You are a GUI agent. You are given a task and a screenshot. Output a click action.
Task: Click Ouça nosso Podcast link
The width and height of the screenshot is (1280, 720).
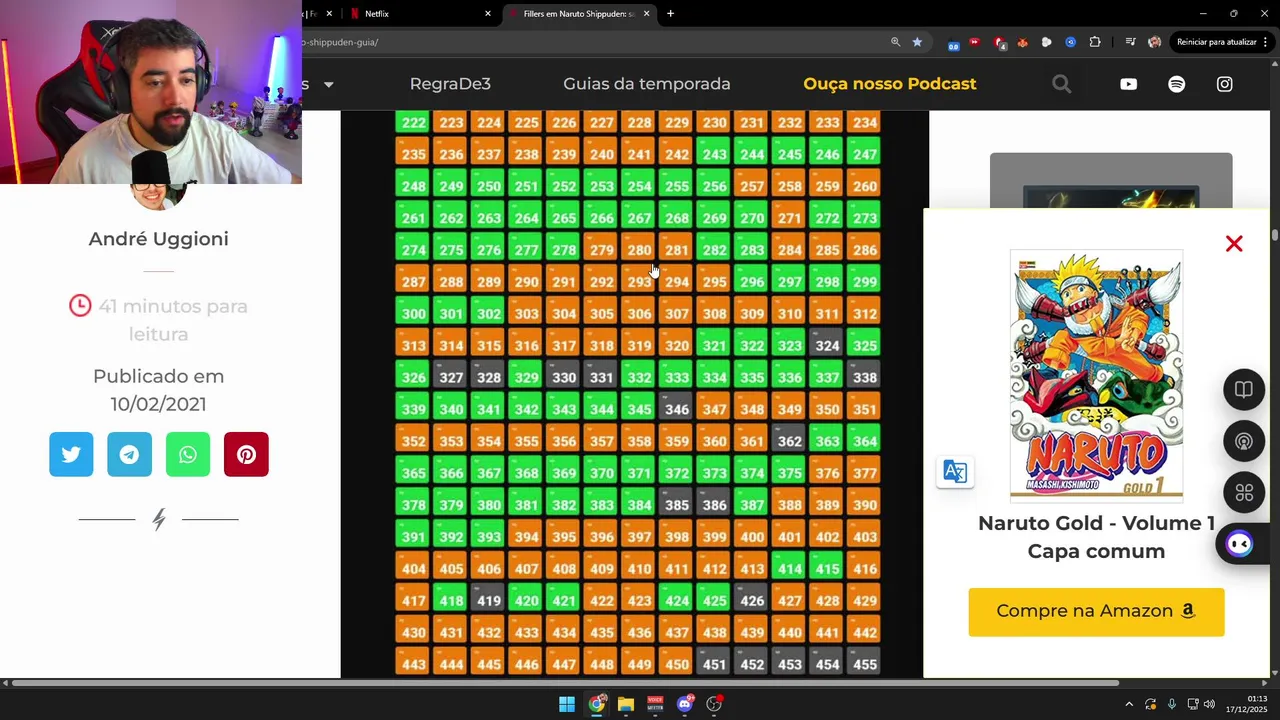890,84
